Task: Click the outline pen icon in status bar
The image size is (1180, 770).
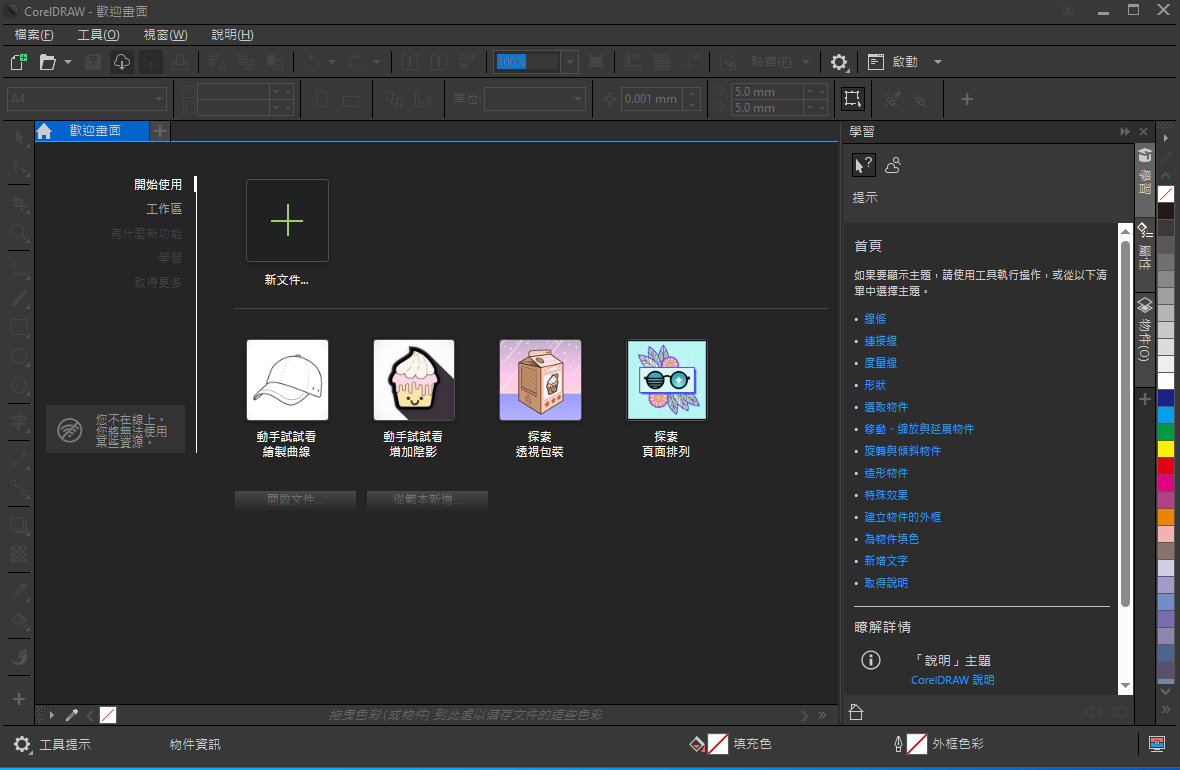Action: pyautogui.click(x=898, y=744)
